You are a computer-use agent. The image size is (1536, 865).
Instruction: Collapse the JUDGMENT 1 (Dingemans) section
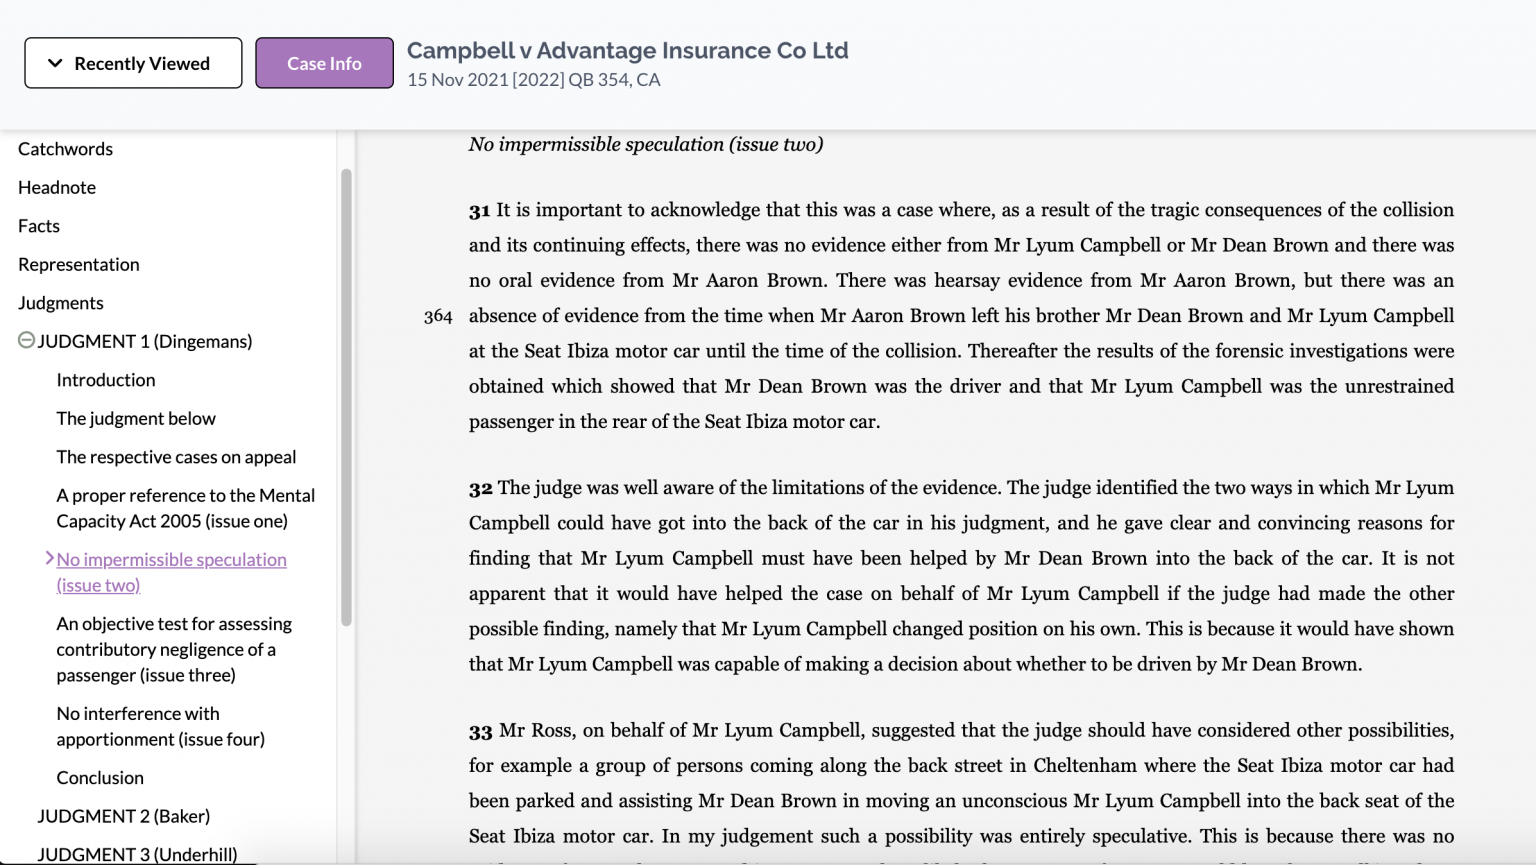26,341
